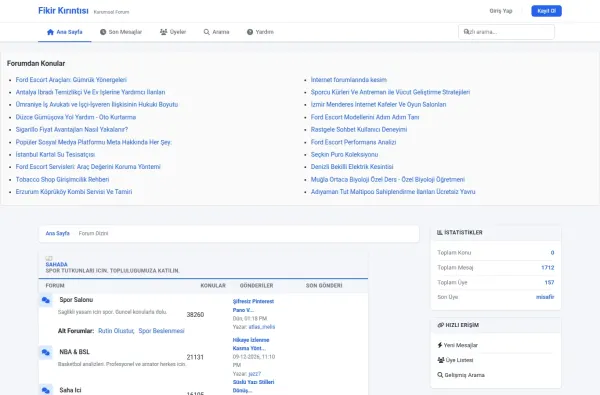Image resolution: width=600 pixels, height=395 pixels.
Task: Open Erzurum Köprüköy Kombi Servisi topic
Action: coord(74,192)
